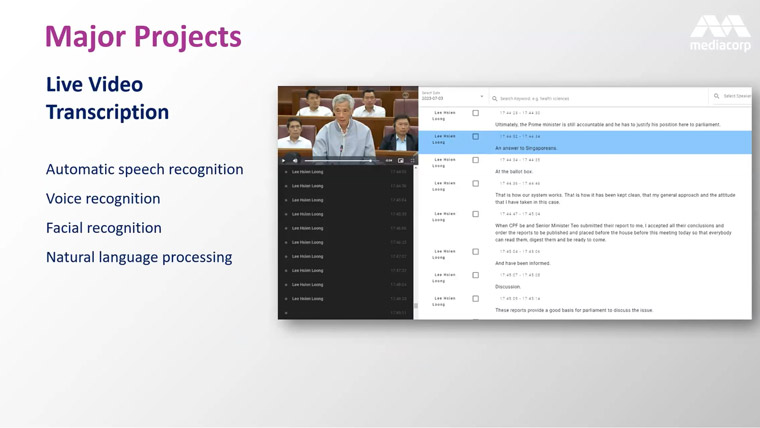760x428 pixels.
Task: Click transcript 'These reports provide a good basis'
Action: point(574,310)
